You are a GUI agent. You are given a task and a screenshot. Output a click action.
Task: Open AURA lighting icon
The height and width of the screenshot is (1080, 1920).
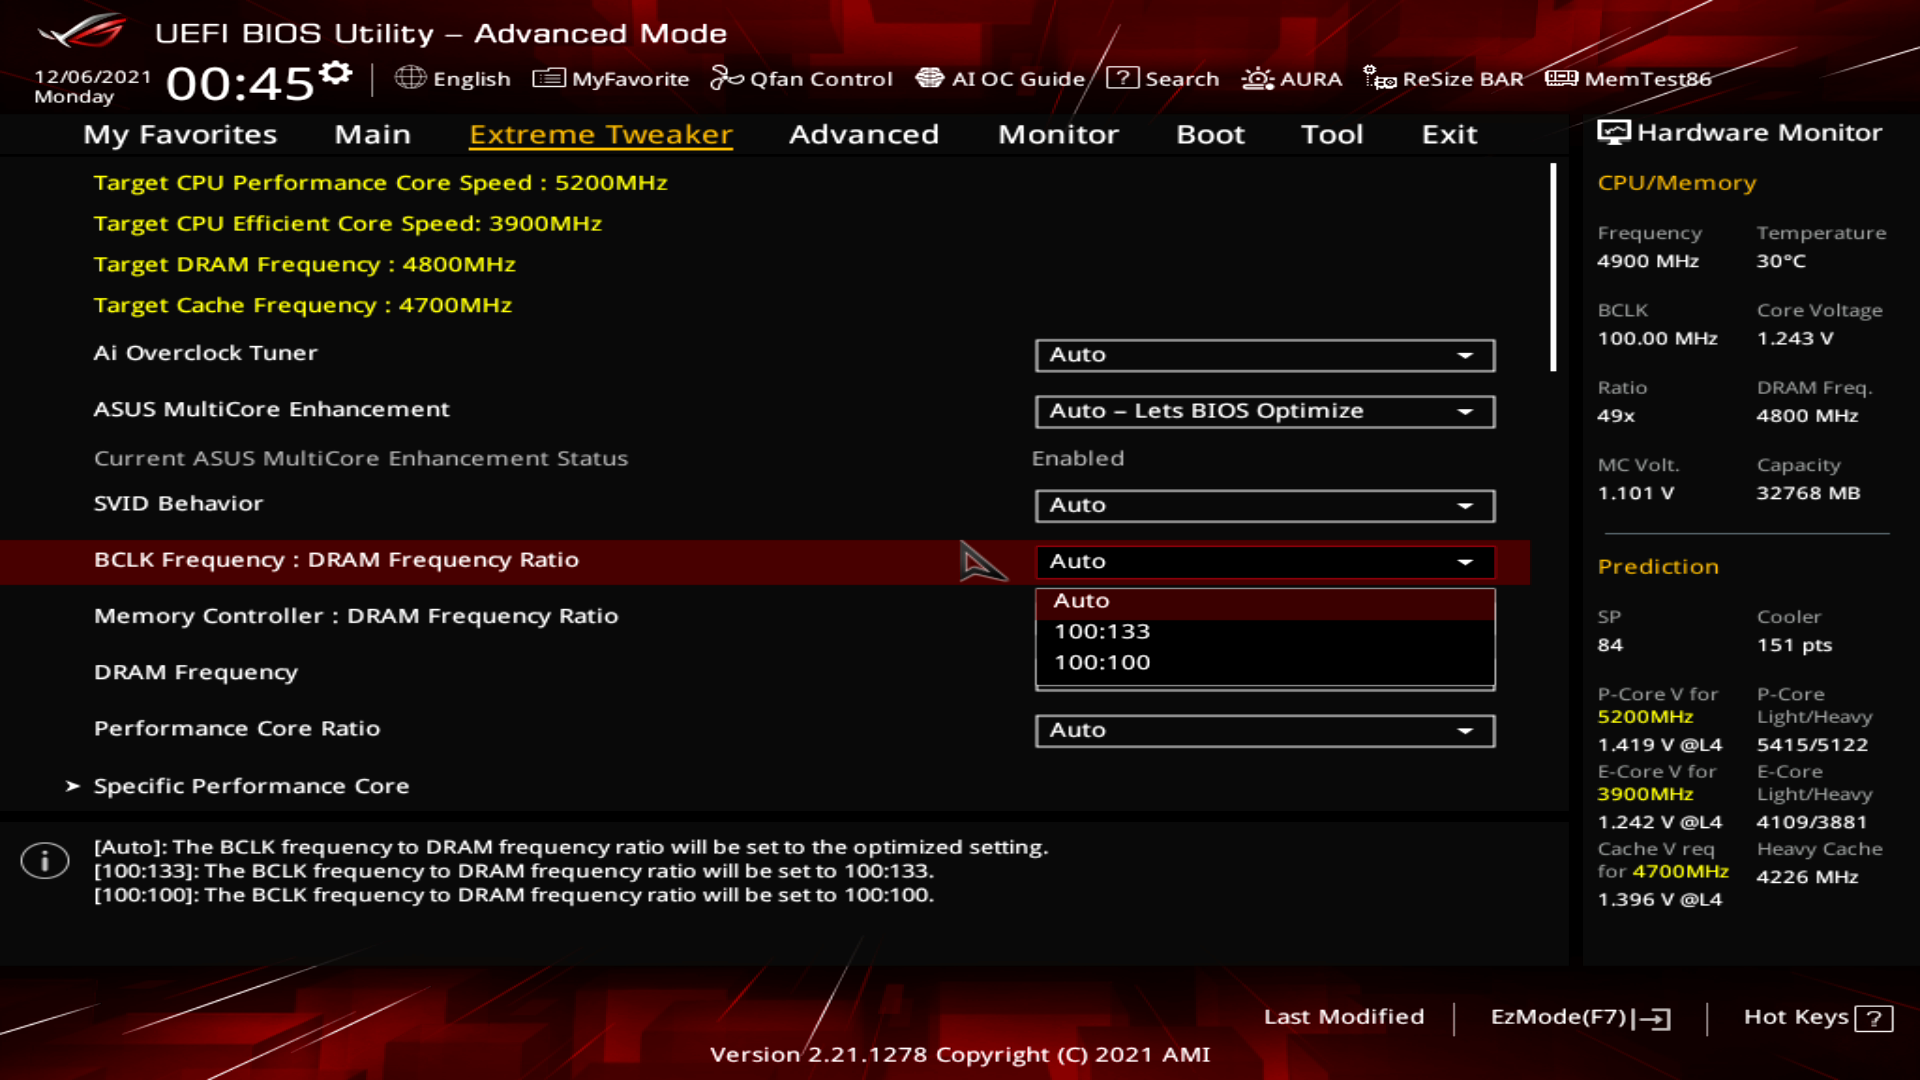1257,78
